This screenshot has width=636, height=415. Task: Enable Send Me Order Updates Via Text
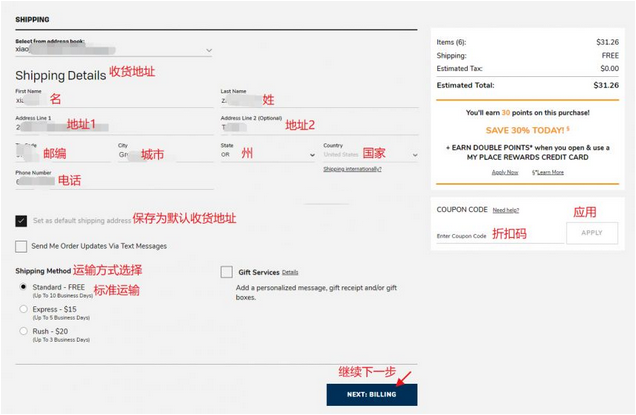click(21, 246)
